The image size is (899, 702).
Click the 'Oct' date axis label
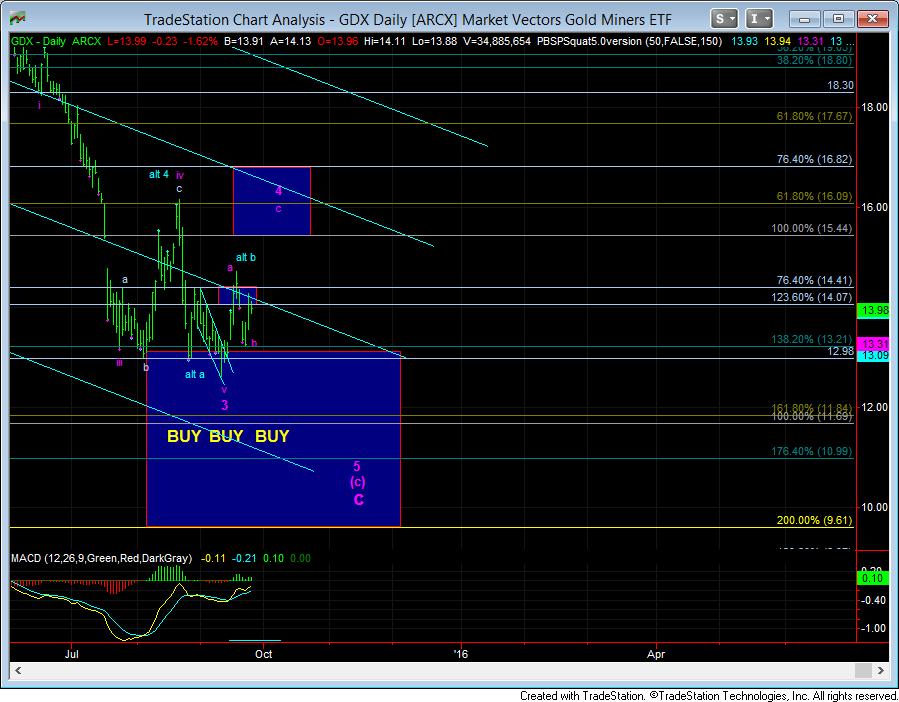264,654
